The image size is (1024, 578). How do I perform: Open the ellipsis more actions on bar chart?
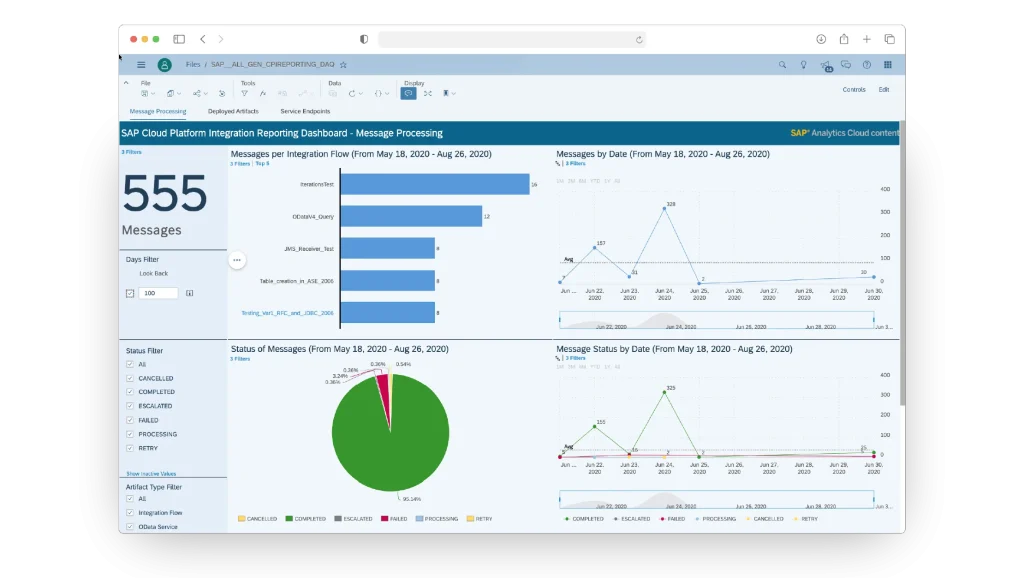[237, 260]
